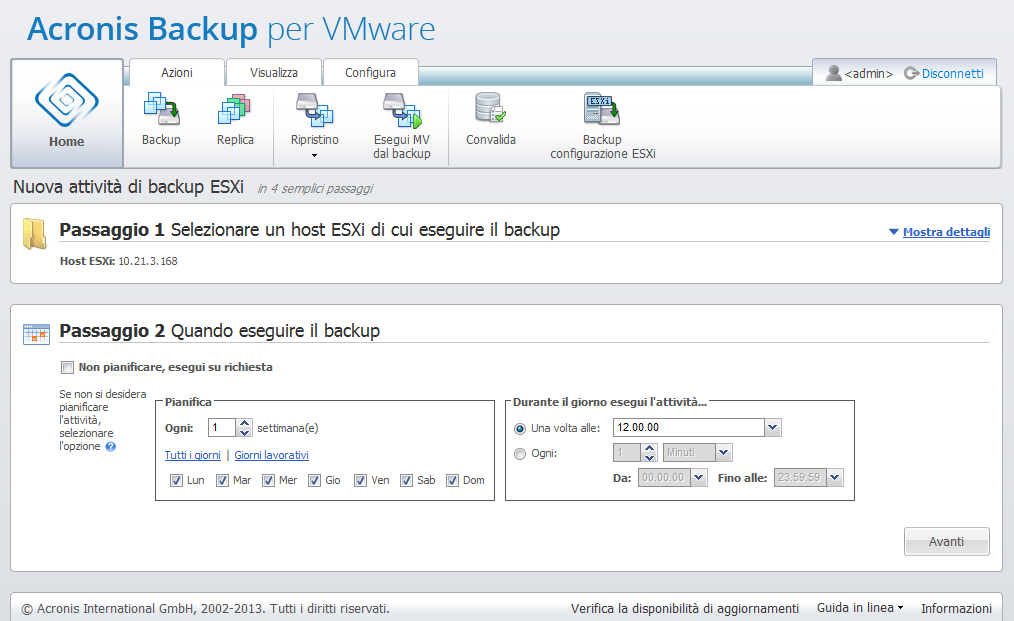Open the Guida in linea menu
Viewport: 1014px width, 621px height.
[x=860, y=607]
